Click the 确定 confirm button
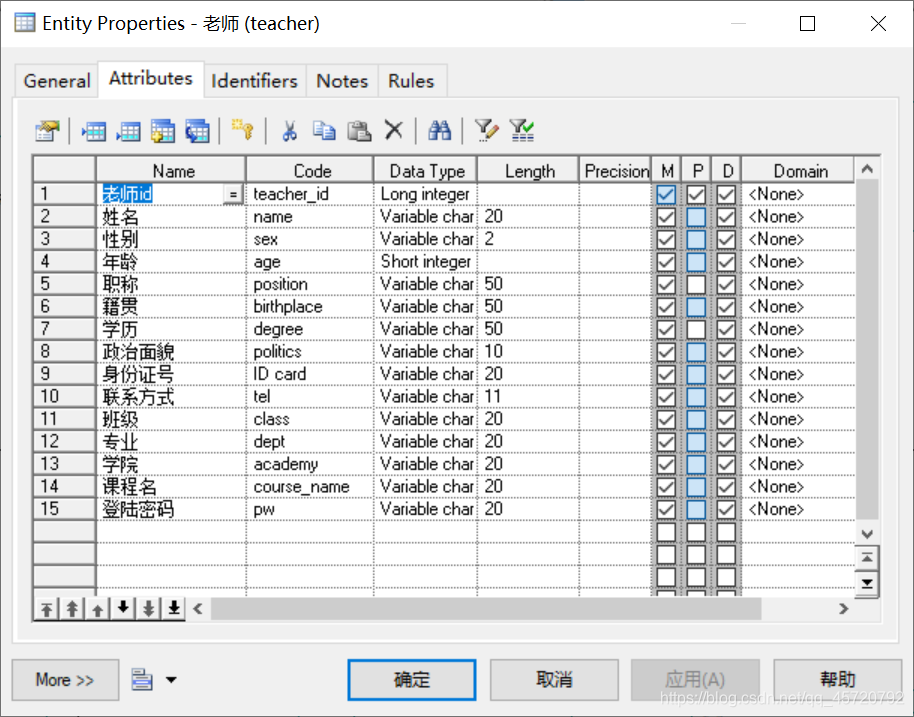Image resolution: width=914 pixels, height=717 pixels. click(411, 680)
